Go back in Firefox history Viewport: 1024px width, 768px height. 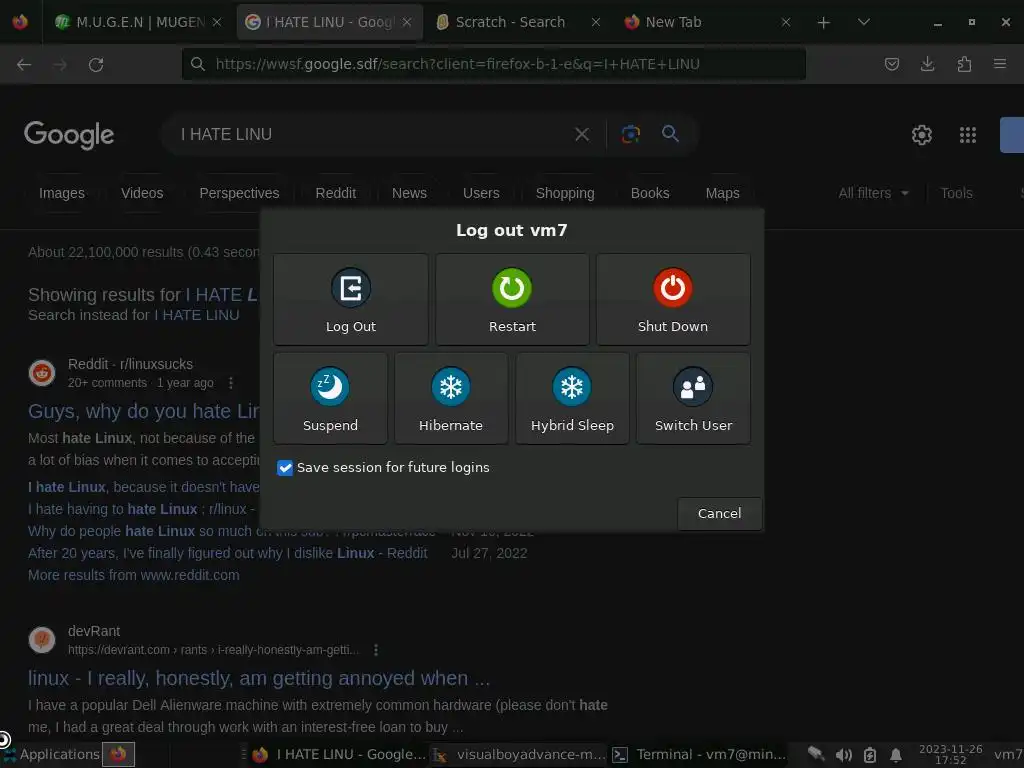(24, 64)
